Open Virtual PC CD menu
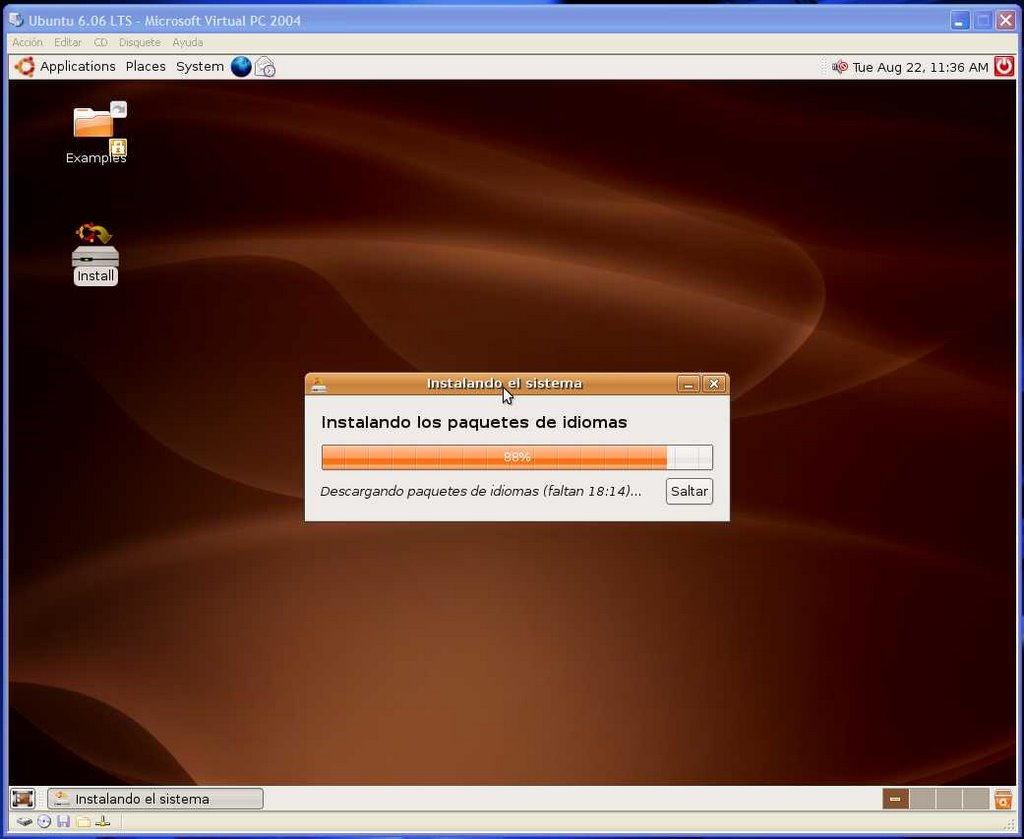1024x839 pixels. pos(101,42)
